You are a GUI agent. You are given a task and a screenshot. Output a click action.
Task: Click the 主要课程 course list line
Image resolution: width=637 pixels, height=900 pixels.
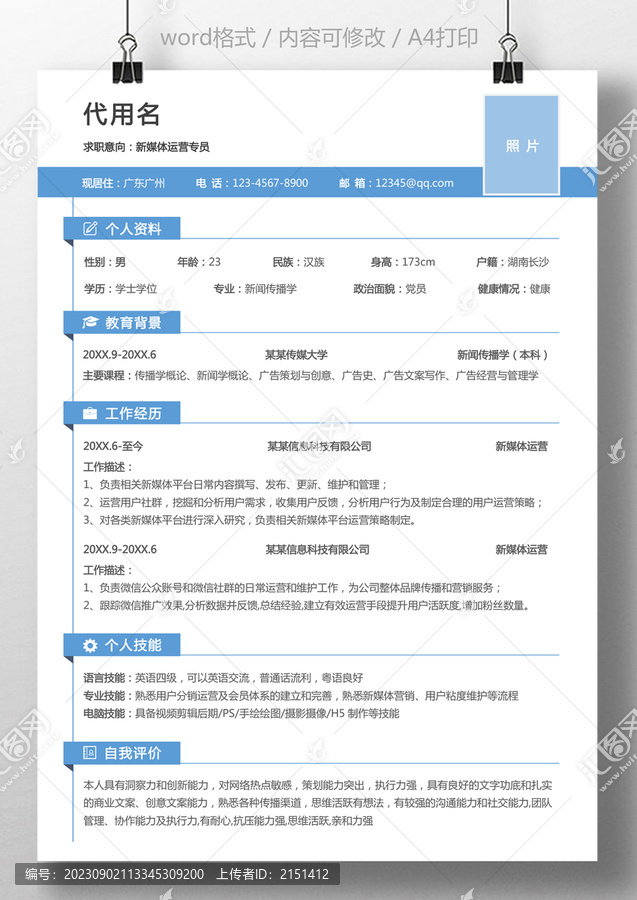tap(310, 375)
